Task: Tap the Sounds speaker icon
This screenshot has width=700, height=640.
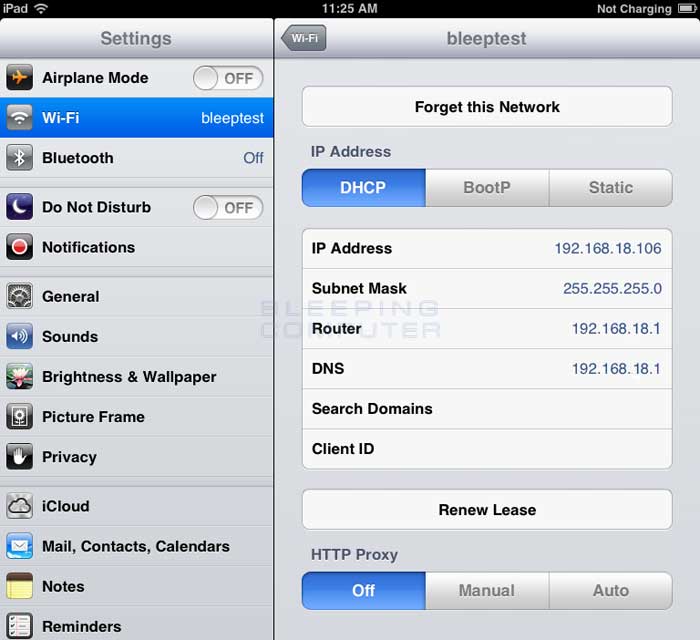Action: [19, 336]
